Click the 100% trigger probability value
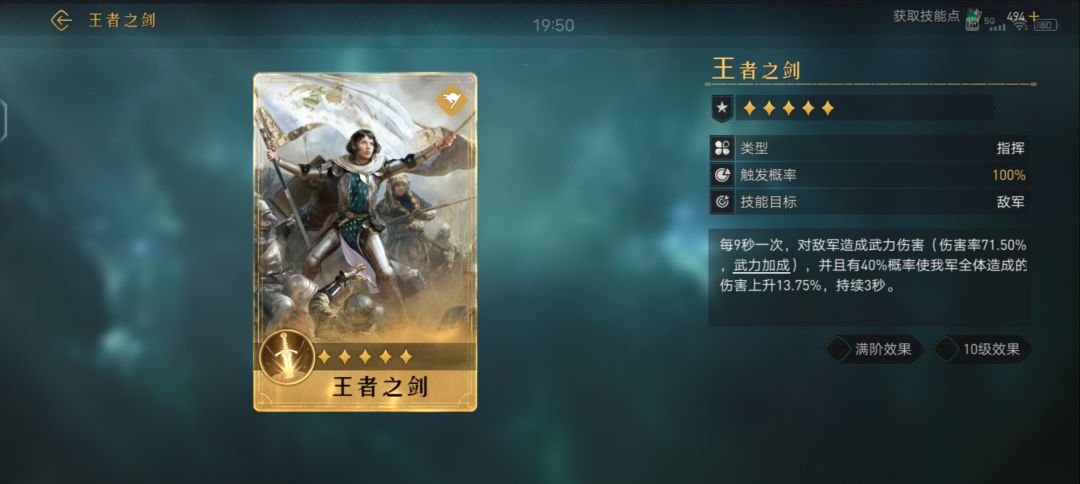 tap(1008, 176)
